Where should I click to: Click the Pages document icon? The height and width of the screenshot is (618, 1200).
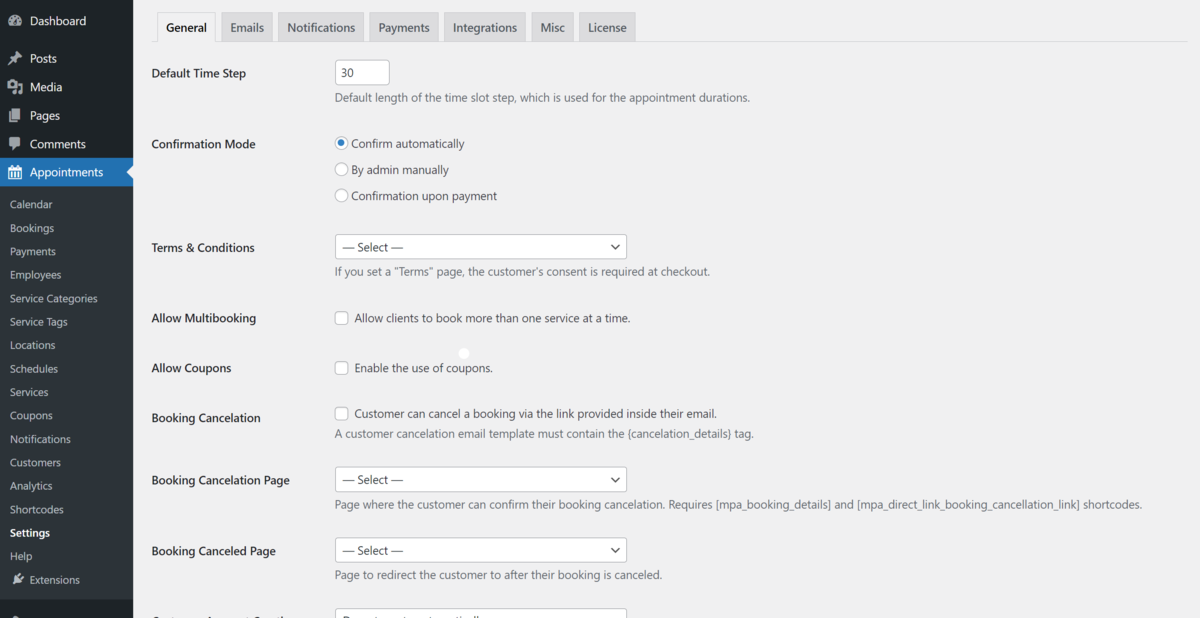(15, 116)
